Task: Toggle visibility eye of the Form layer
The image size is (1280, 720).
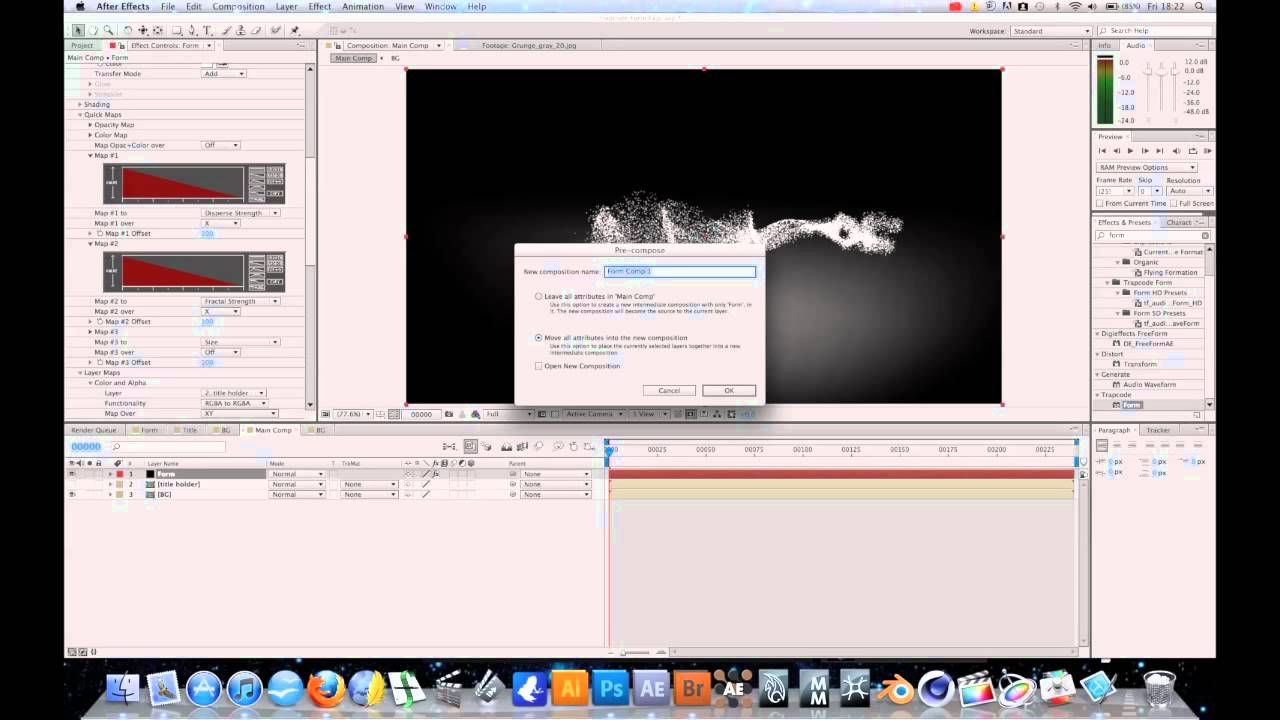Action: pos(72,474)
